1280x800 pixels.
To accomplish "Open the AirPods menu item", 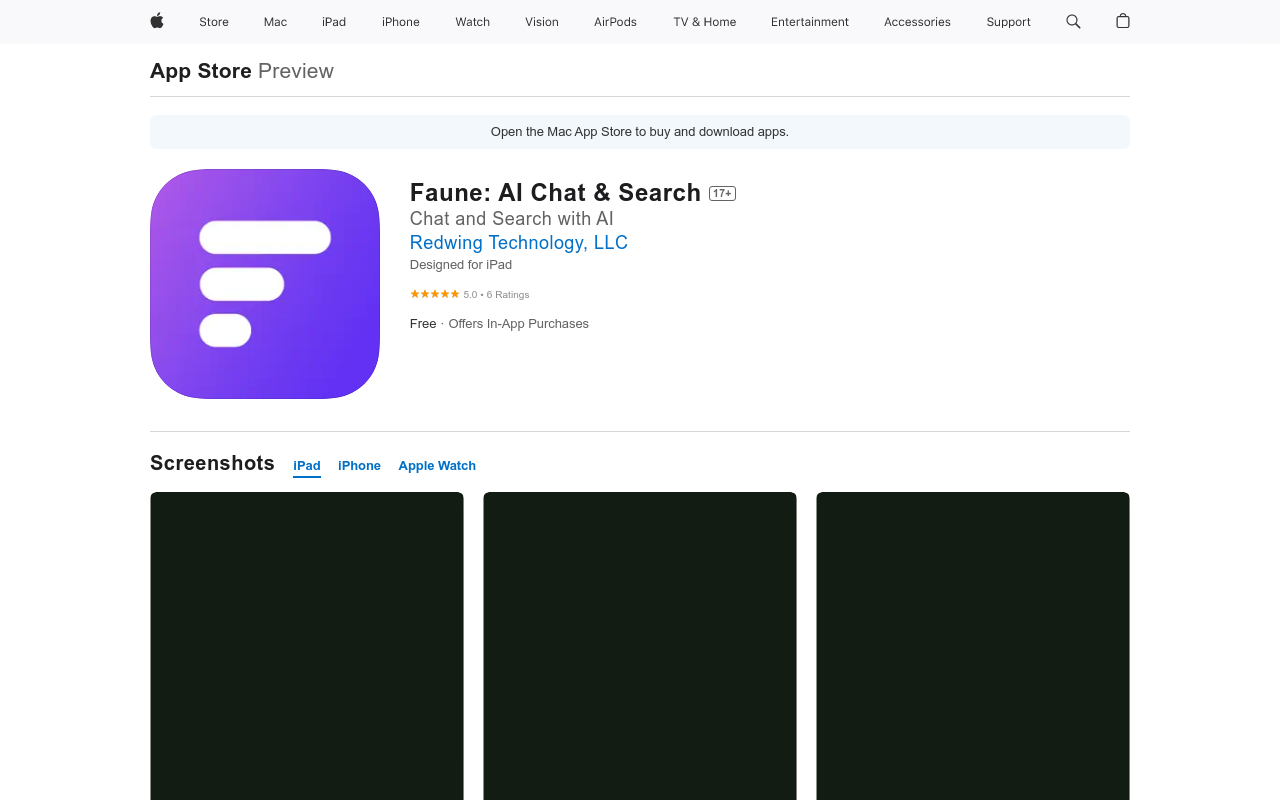I will click(x=615, y=22).
